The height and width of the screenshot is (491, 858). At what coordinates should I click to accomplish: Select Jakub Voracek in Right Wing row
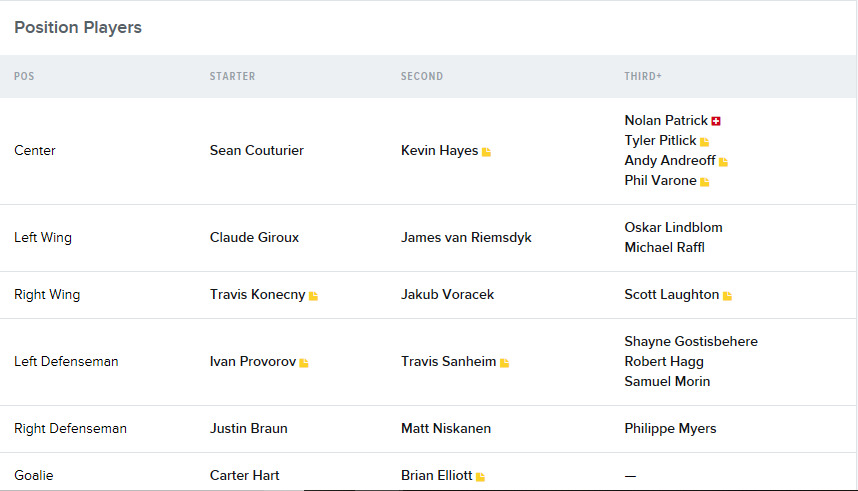coord(448,294)
